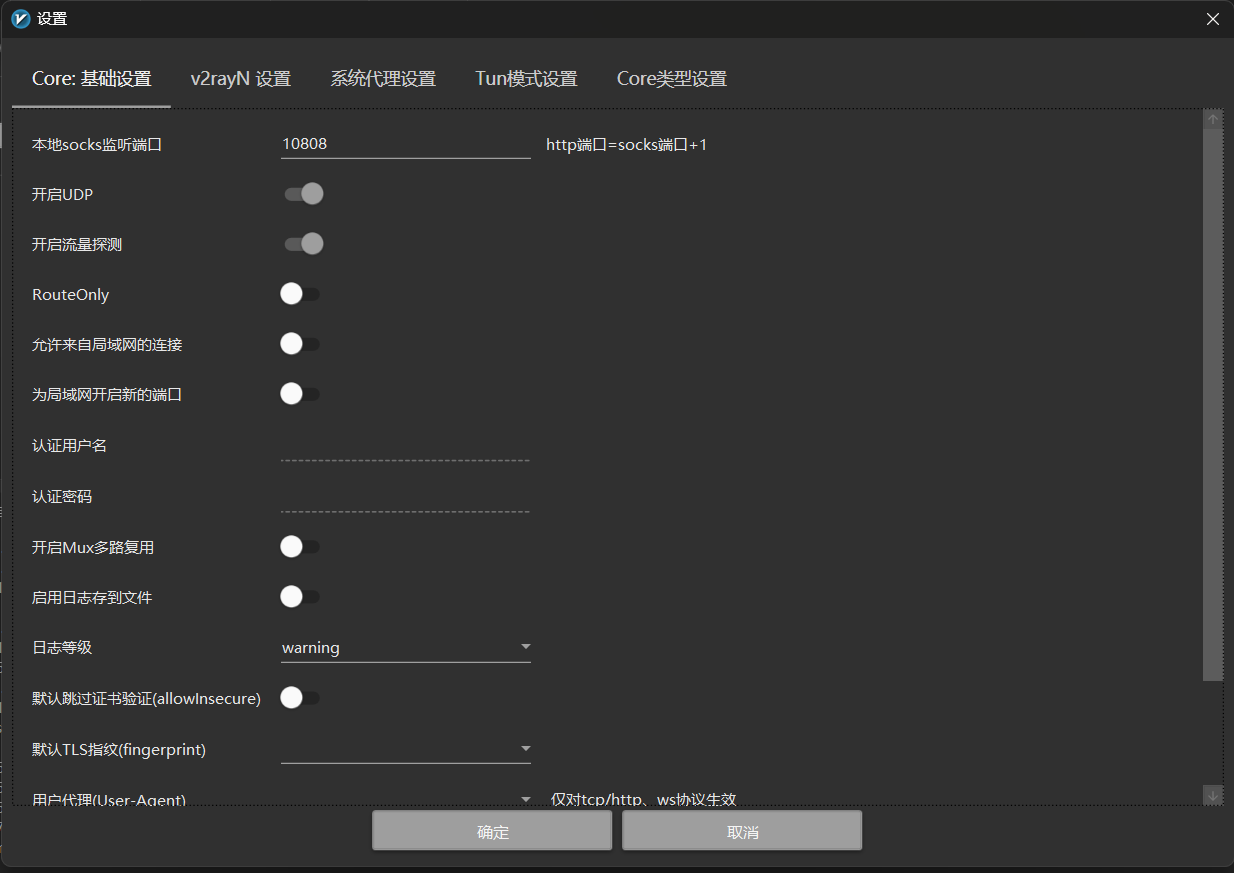Click the v2rayN logo icon in title bar
The image size is (1234, 873).
[x=20, y=18]
